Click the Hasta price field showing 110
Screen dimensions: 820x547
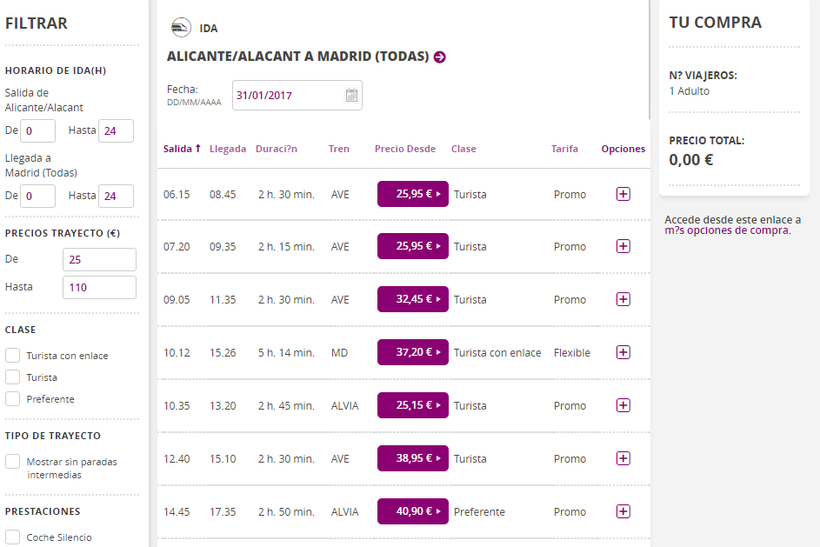(x=99, y=287)
